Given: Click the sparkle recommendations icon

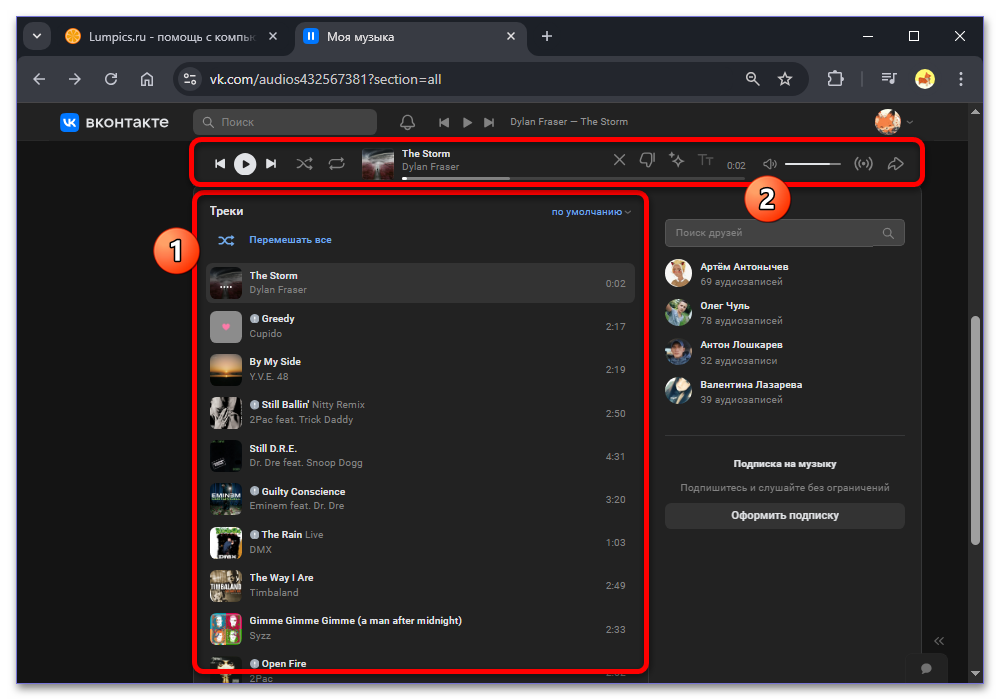Looking at the screenshot, I should click(677, 160).
